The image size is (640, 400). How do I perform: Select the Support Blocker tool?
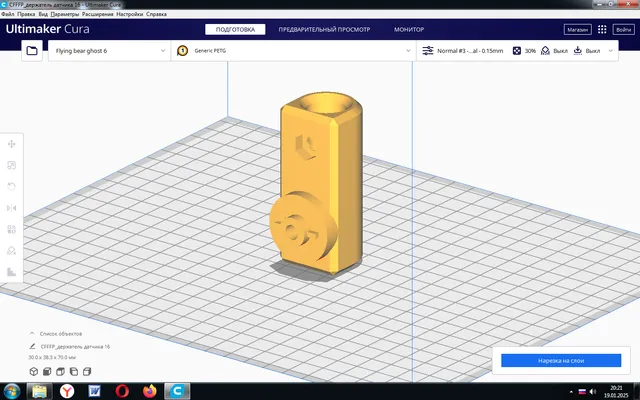[11, 251]
